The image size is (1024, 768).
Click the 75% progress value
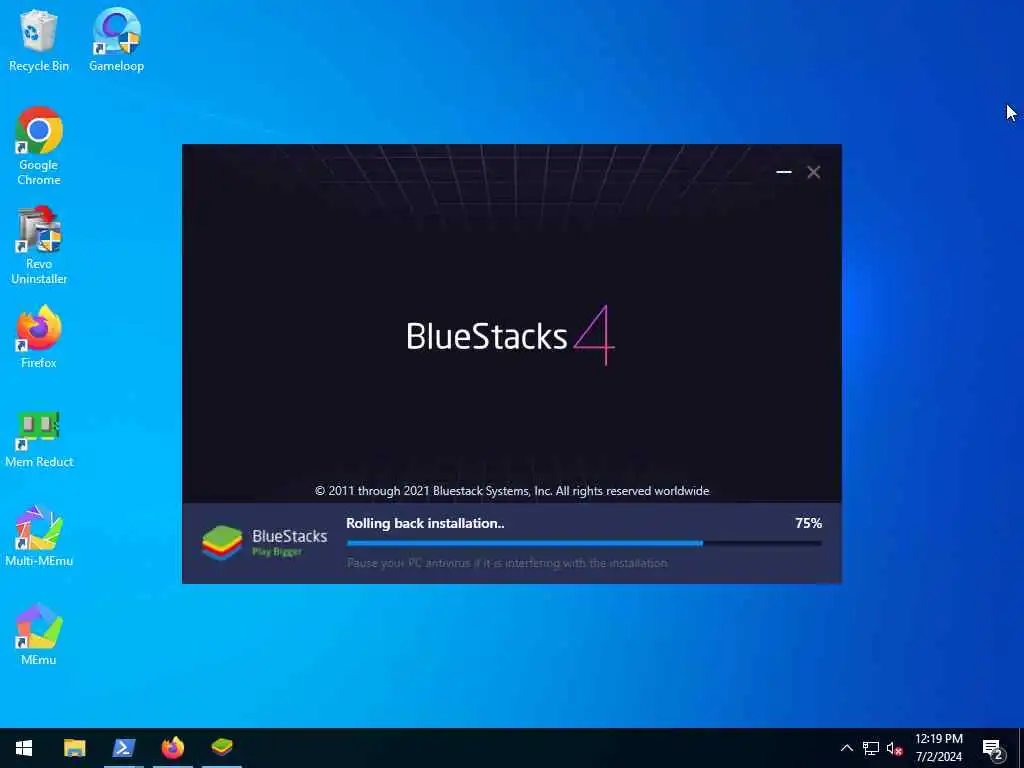coord(808,523)
